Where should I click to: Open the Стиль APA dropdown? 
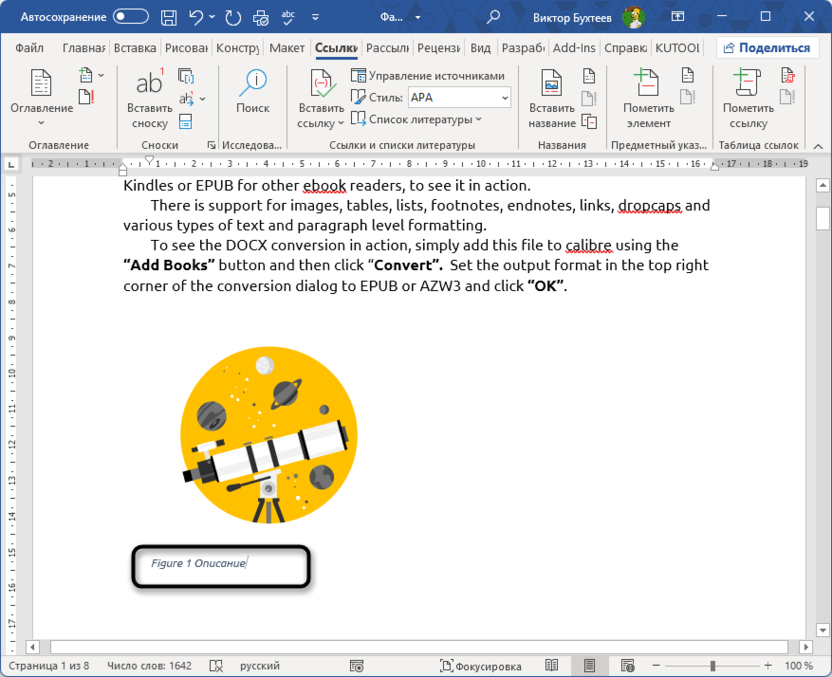click(458, 97)
